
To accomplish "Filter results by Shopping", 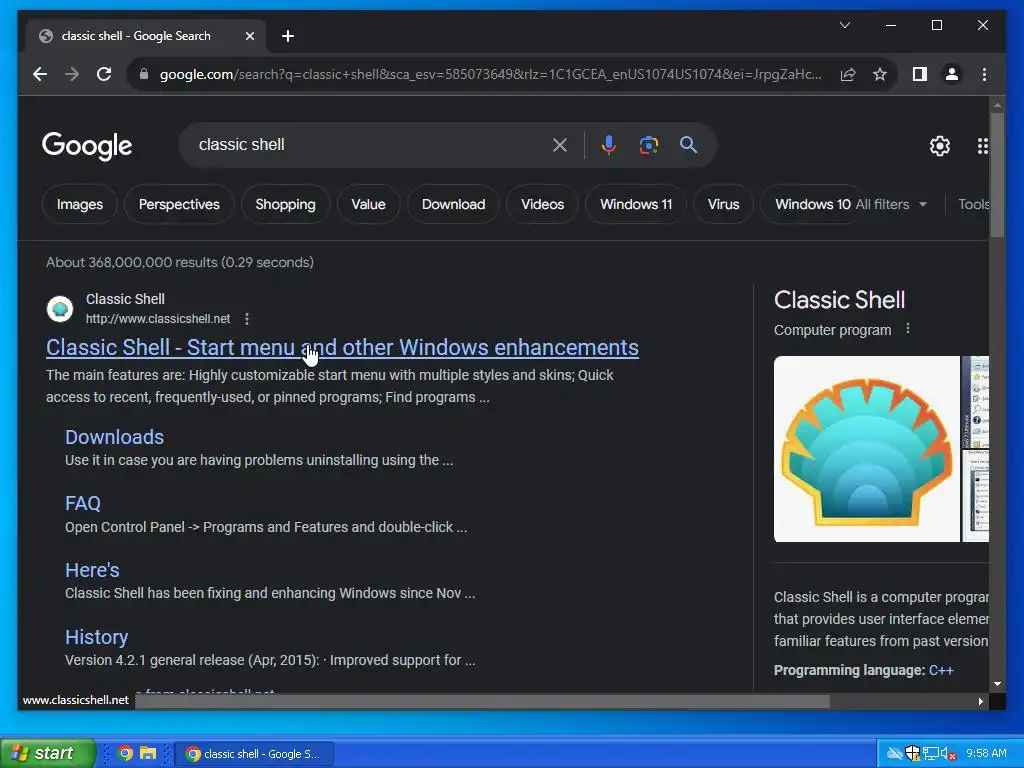I will (285, 204).
